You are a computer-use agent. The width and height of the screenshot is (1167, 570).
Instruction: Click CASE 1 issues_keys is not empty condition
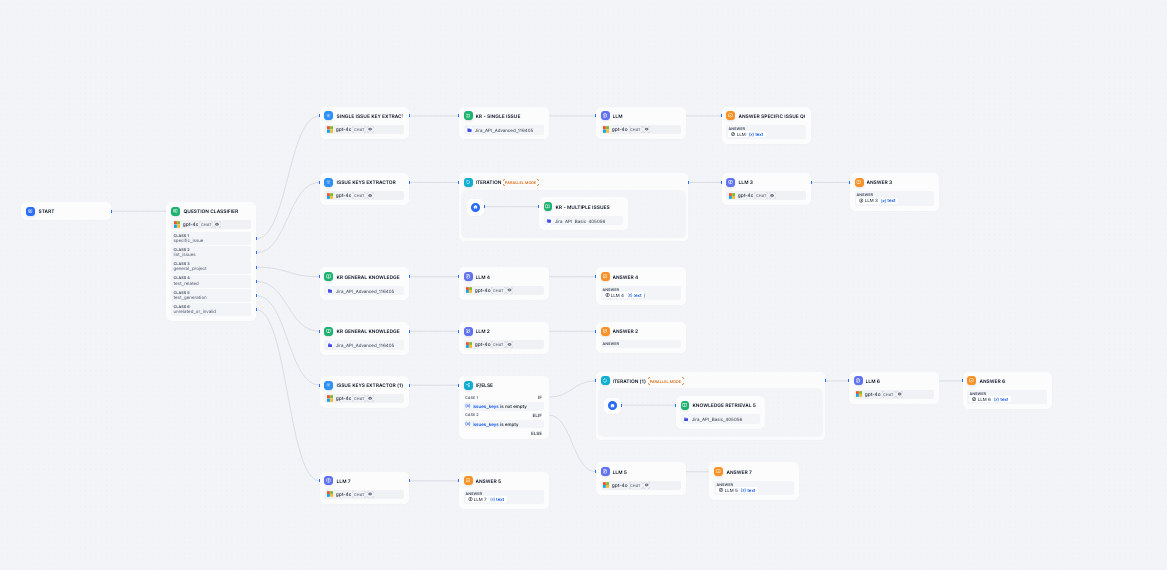[x=499, y=406]
